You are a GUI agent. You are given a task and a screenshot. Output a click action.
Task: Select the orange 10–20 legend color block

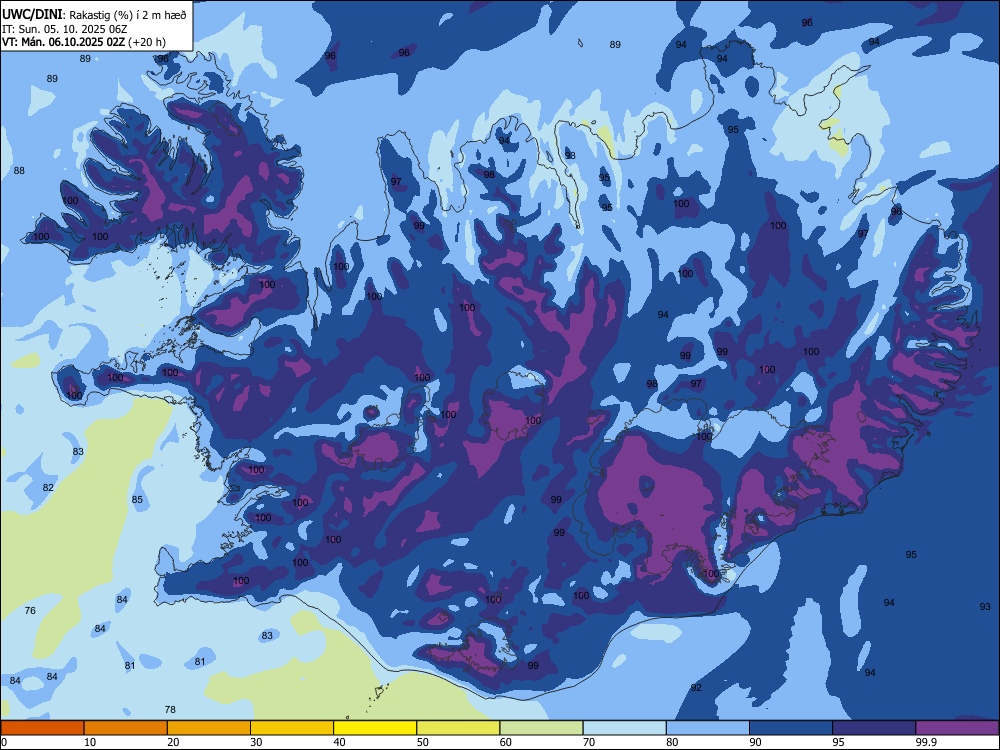point(126,728)
